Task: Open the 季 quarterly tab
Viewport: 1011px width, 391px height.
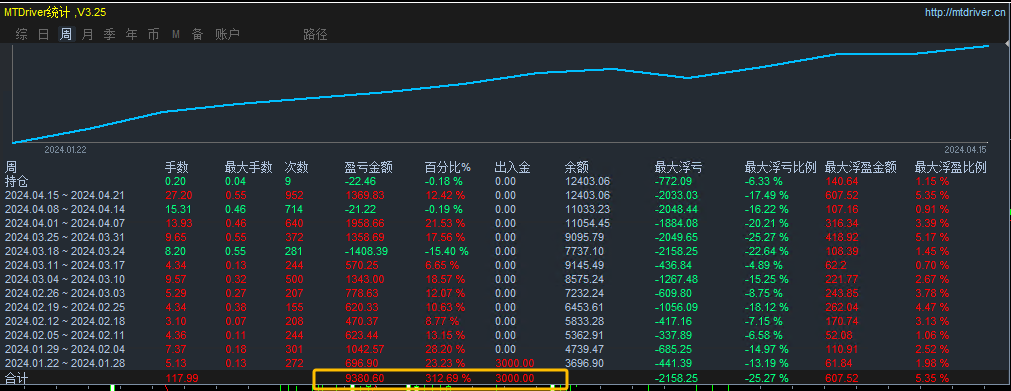Action: coord(110,34)
